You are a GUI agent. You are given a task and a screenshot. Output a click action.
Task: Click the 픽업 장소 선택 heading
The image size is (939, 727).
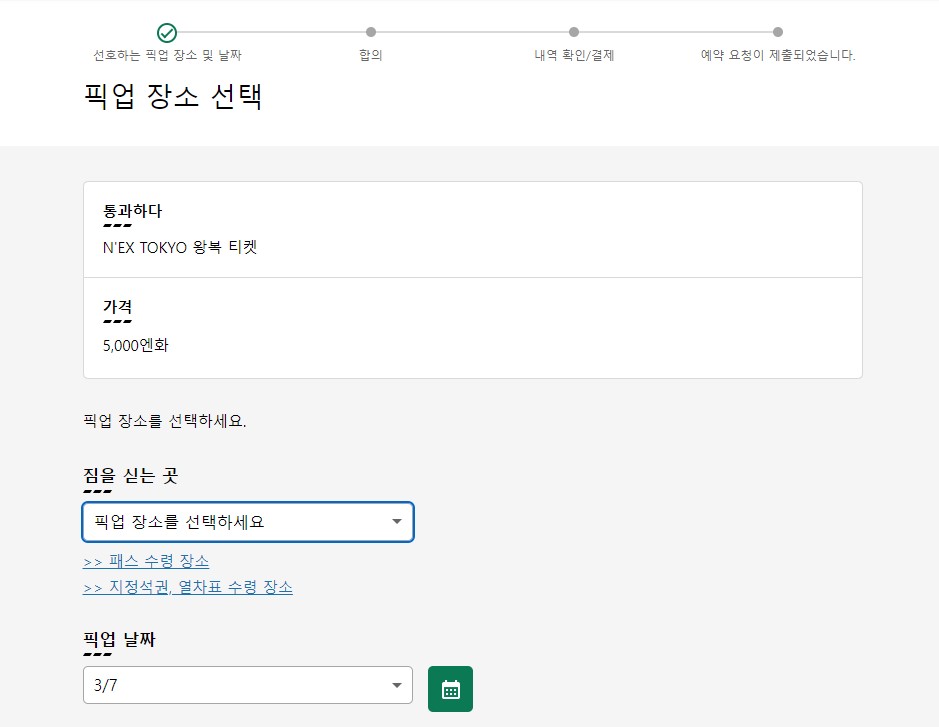pyautogui.click(x=172, y=96)
